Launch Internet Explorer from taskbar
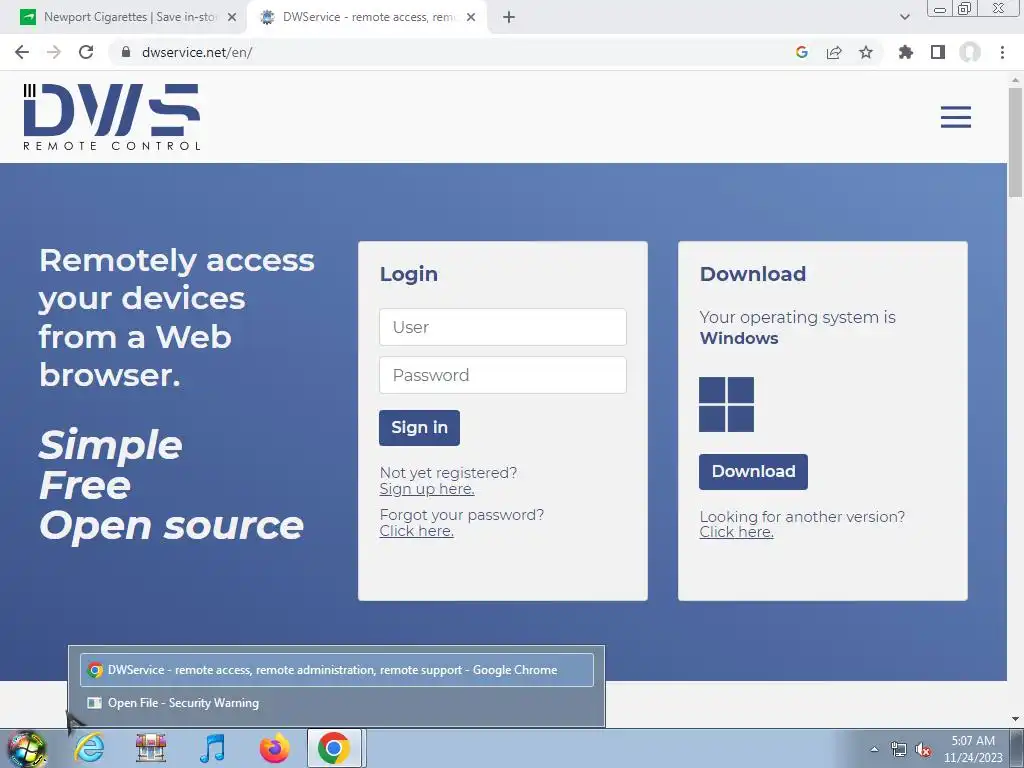The image size is (1024, 768). click(89, 748)
